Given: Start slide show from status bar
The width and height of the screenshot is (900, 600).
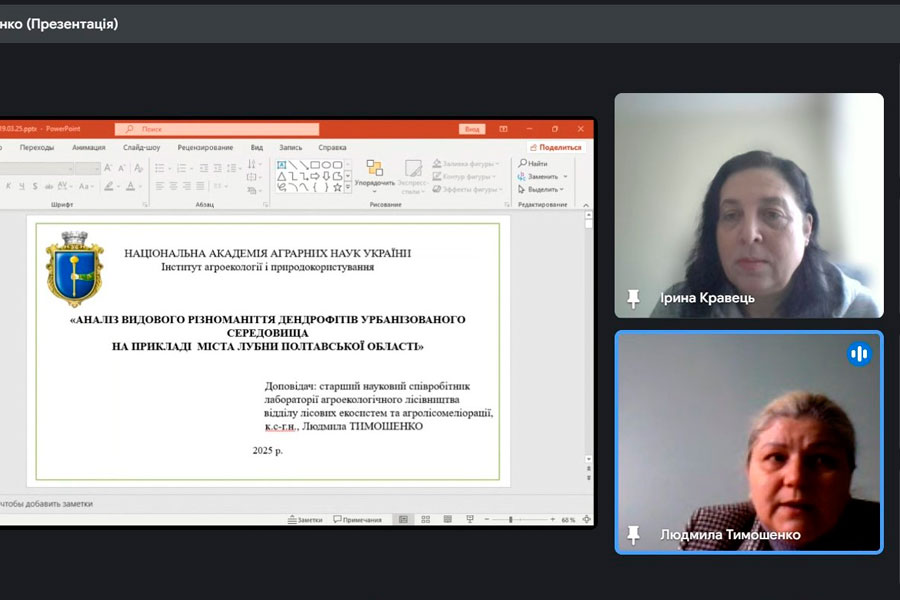Looking at the screenshot, I should [470, 519].
